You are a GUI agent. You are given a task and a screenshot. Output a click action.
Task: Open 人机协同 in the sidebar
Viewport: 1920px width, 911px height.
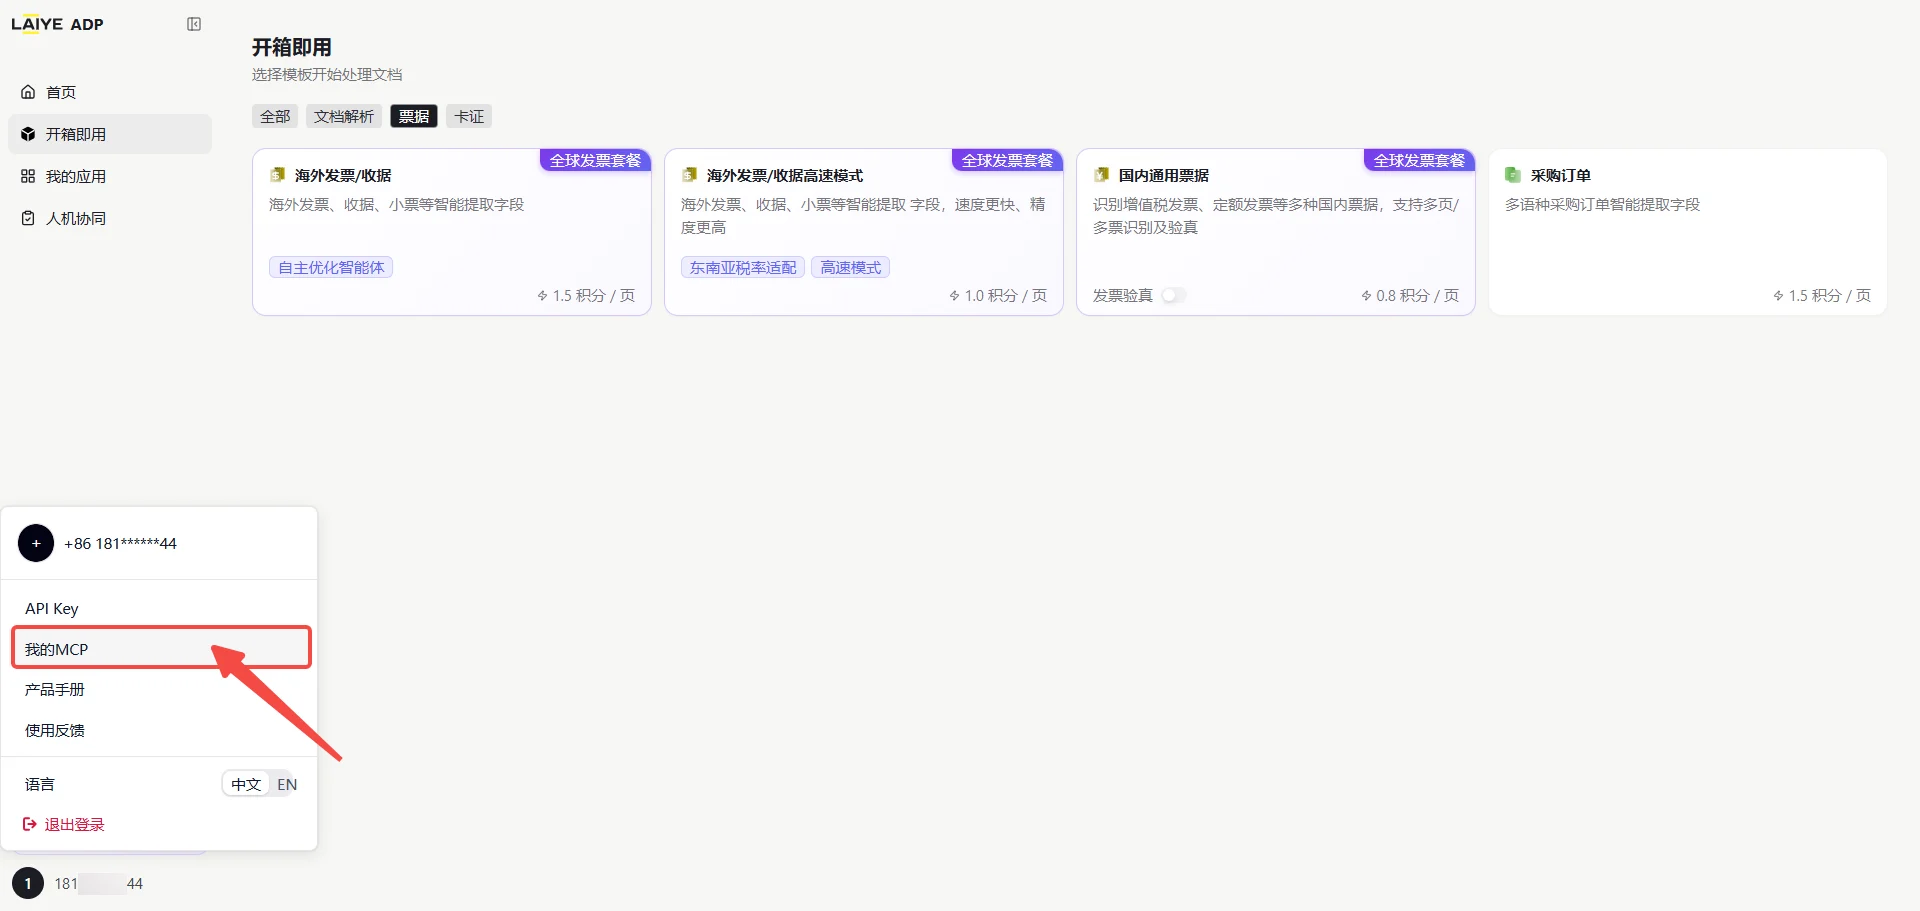pyautogui.click(x=110, y=218)
